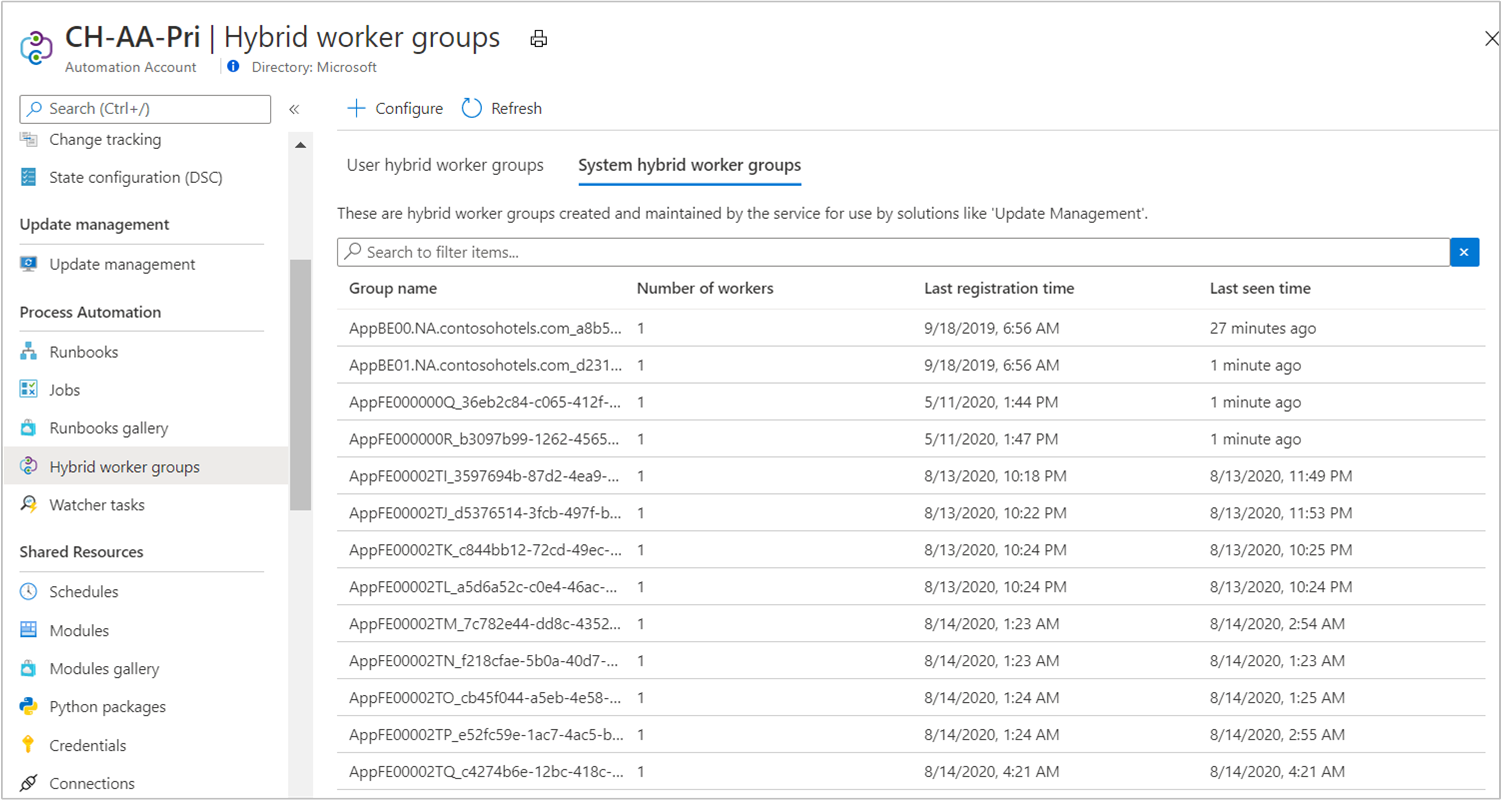Open Jobs via its sidebar icon
Viewport: 1502px width, 800px height.
tap(29, 390)
